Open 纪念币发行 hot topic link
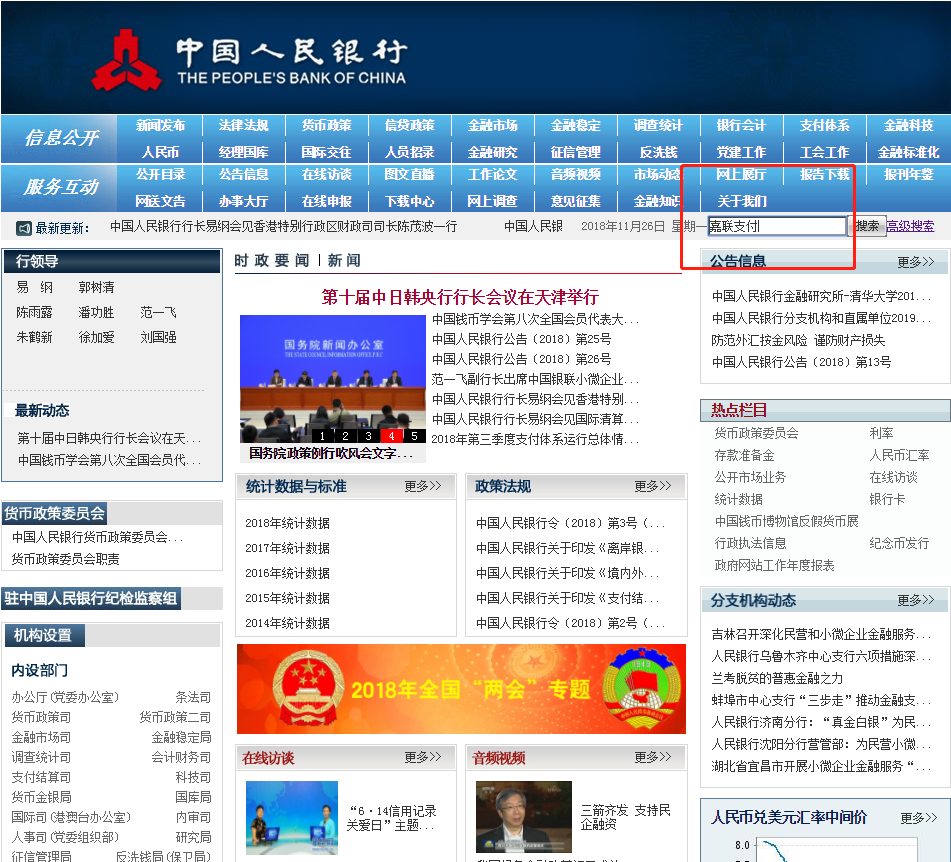The height and width of the screenshot is (862, 951). pos(899,543)
